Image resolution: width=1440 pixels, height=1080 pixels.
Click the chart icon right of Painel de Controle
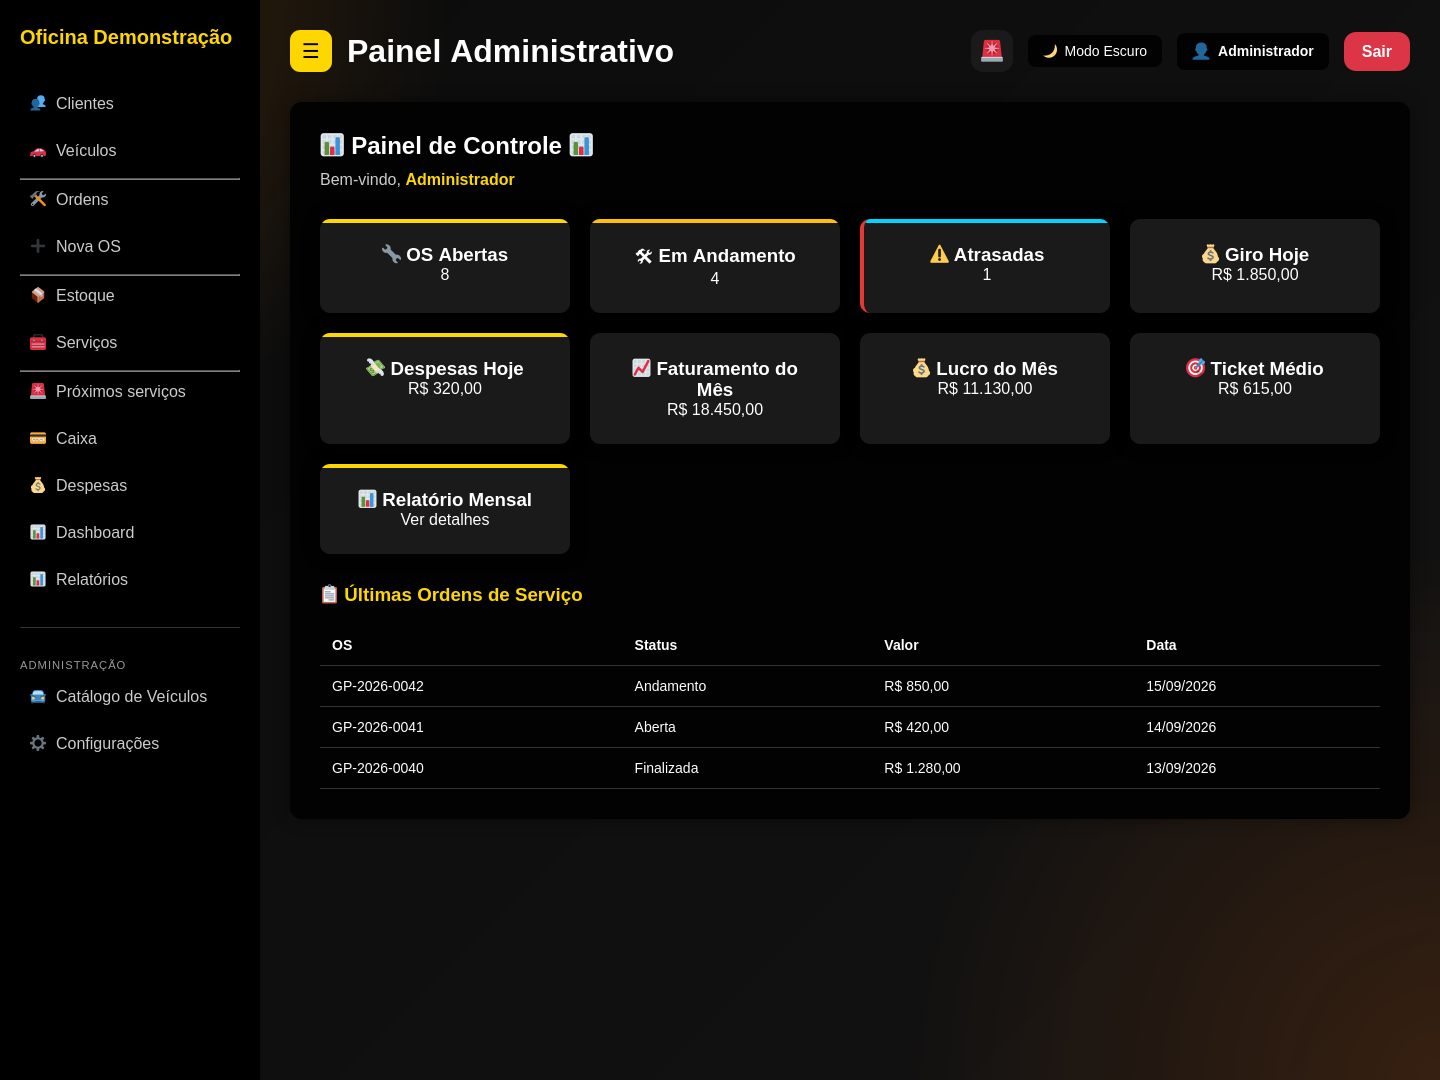pos(581,145)
